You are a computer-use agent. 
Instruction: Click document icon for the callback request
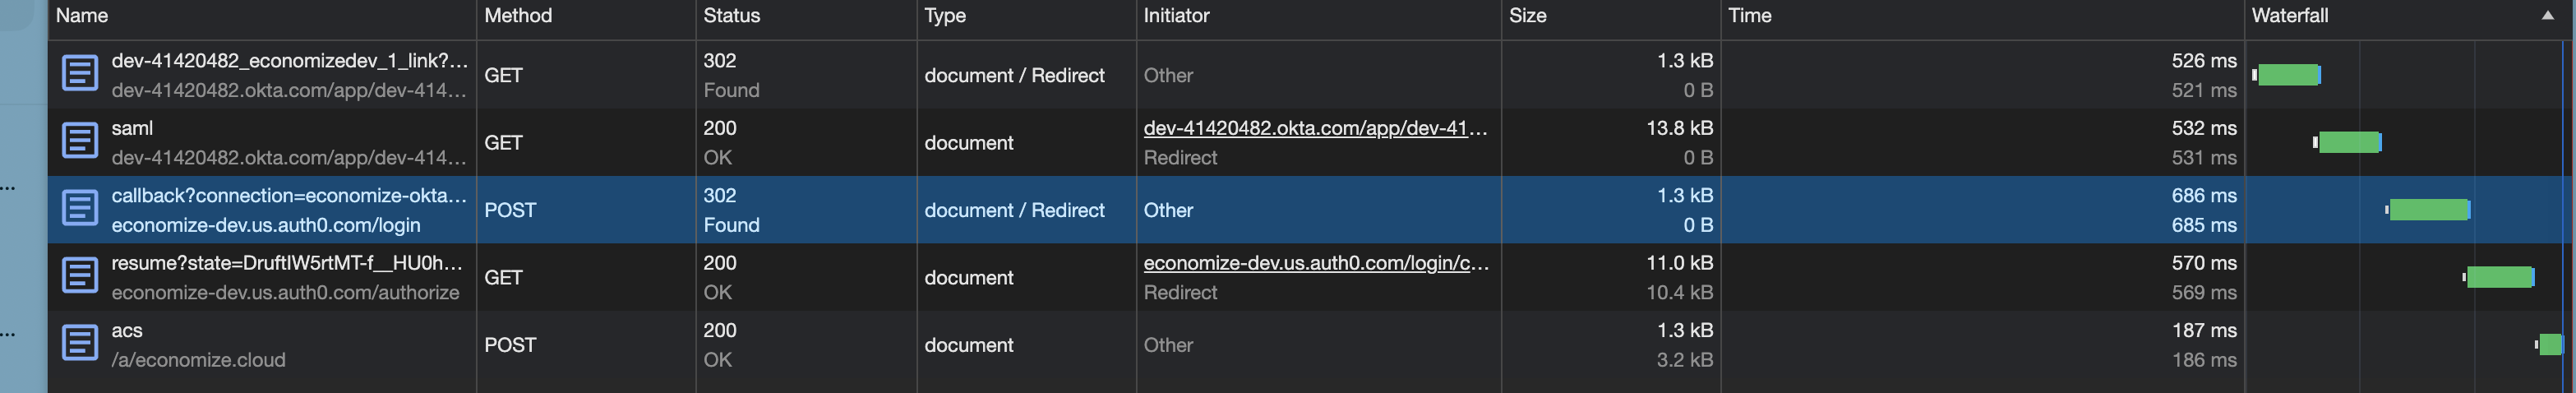[x=80, y=209]
